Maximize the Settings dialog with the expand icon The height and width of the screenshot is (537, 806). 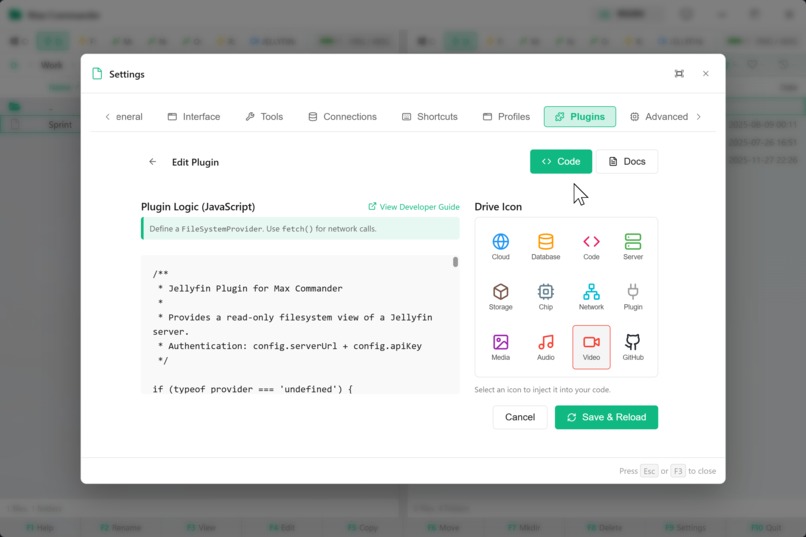tap(679, 74)
